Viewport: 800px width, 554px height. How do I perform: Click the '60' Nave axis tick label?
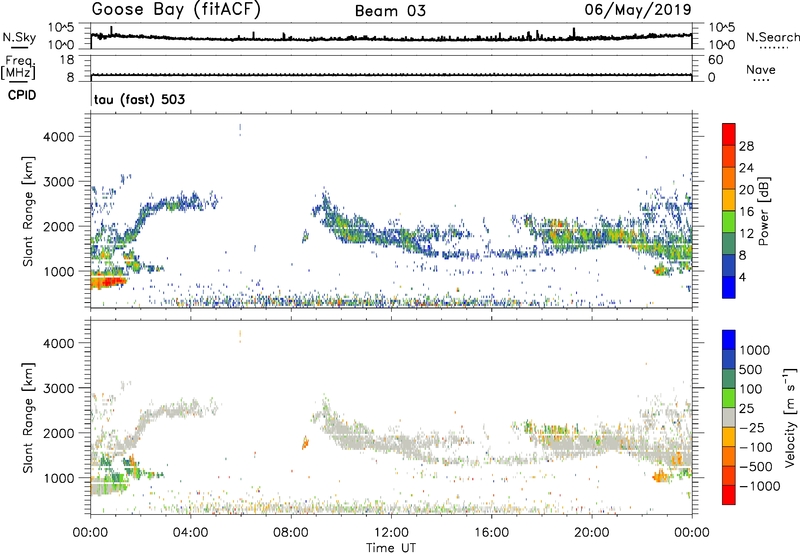(x=715, y=60)
